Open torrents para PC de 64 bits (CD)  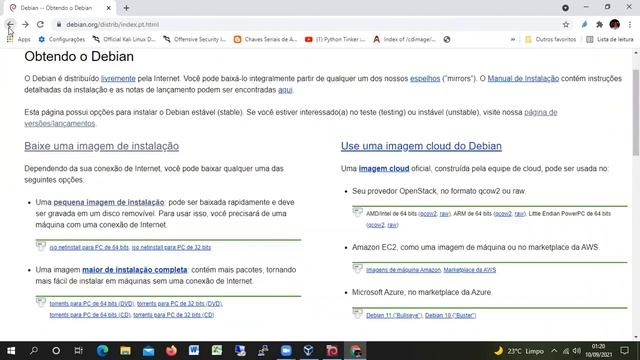[x=90, y=315]
